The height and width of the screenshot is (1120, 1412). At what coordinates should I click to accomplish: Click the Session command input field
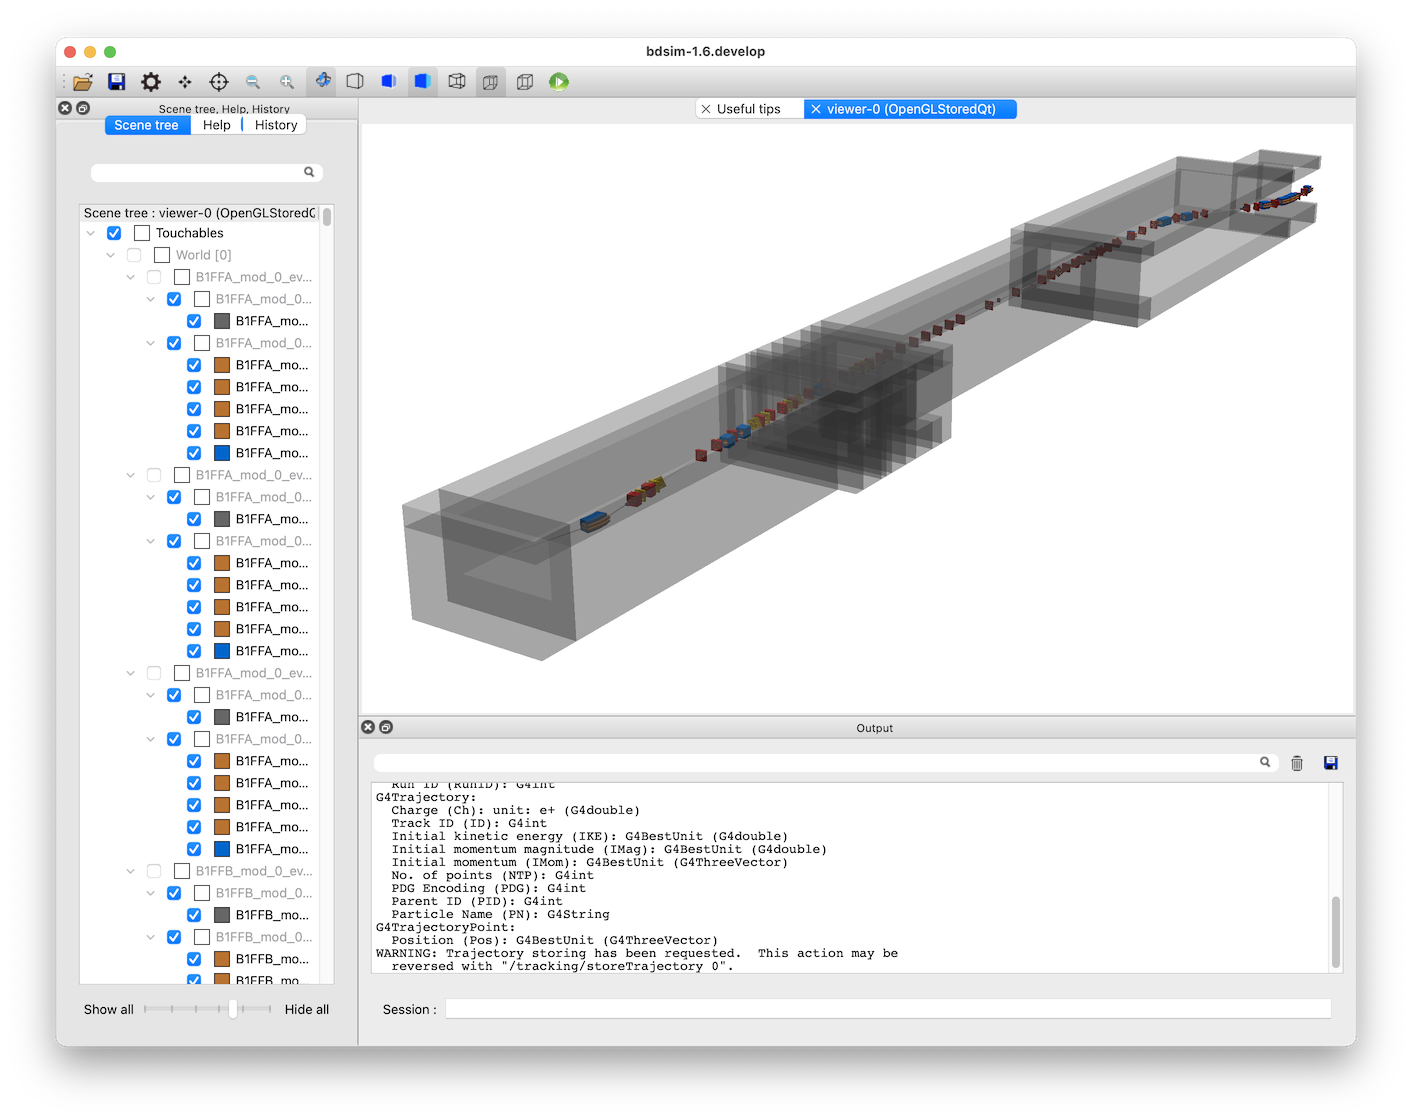click(x=888, y=1009)
